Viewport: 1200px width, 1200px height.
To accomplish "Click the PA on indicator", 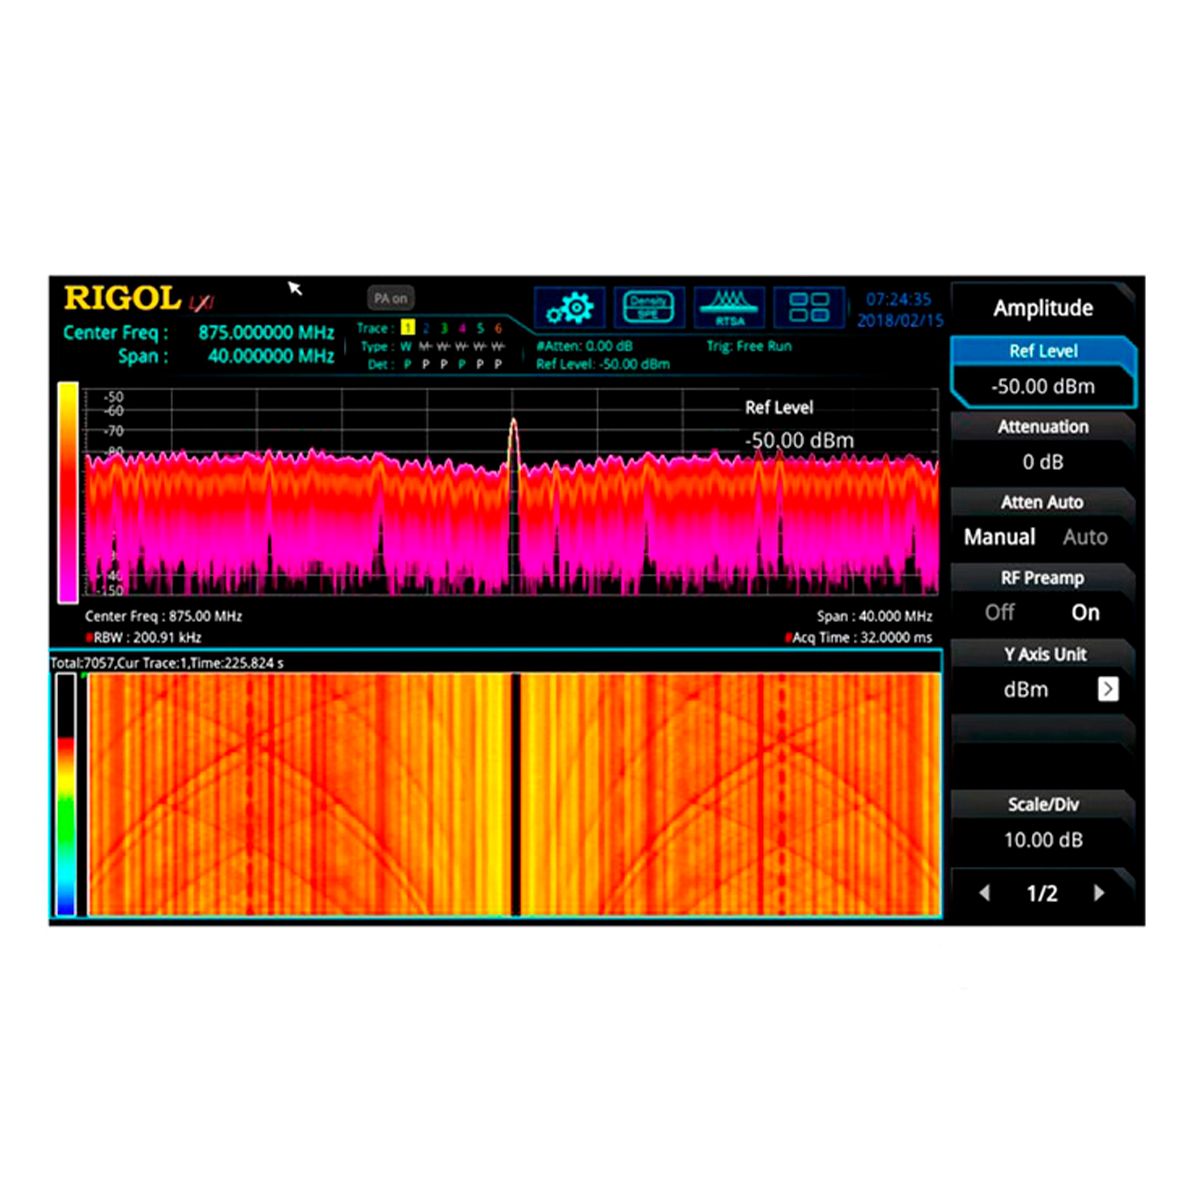I will pos(390,298).
